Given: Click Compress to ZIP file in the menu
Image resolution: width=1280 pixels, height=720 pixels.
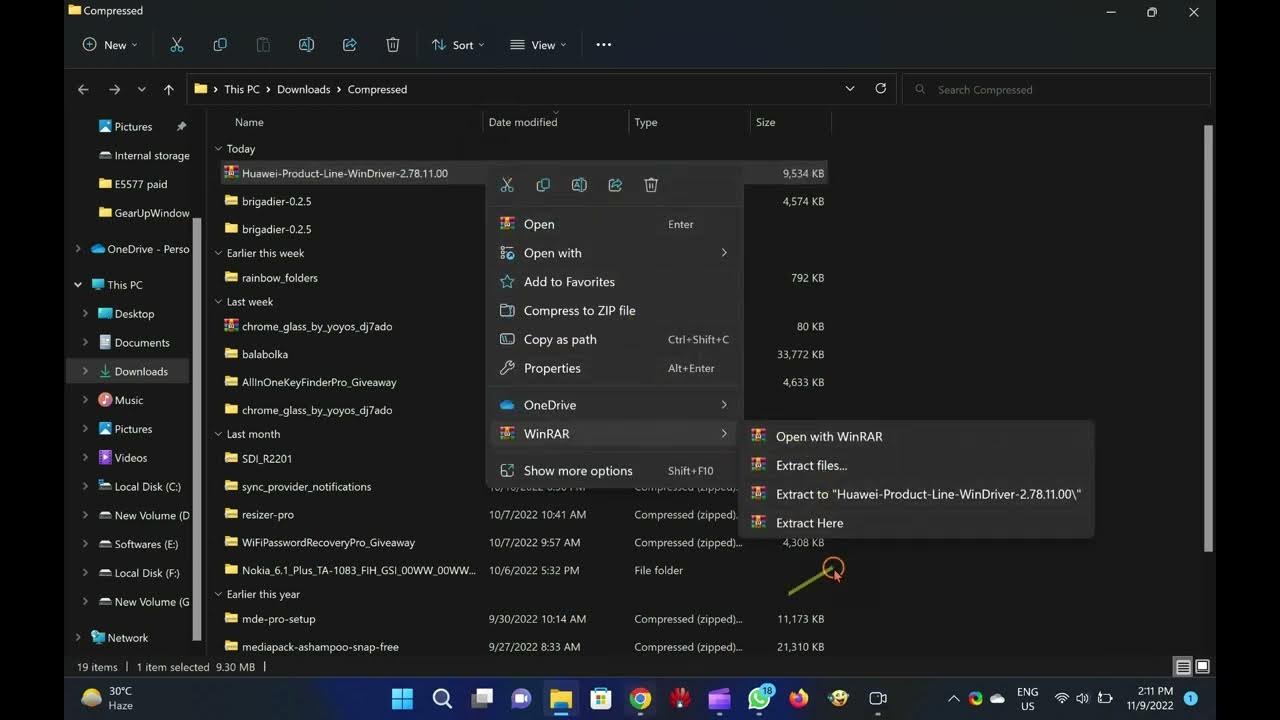Looking at the screenshot, I should pyautogui.click(x=578, y=310).
